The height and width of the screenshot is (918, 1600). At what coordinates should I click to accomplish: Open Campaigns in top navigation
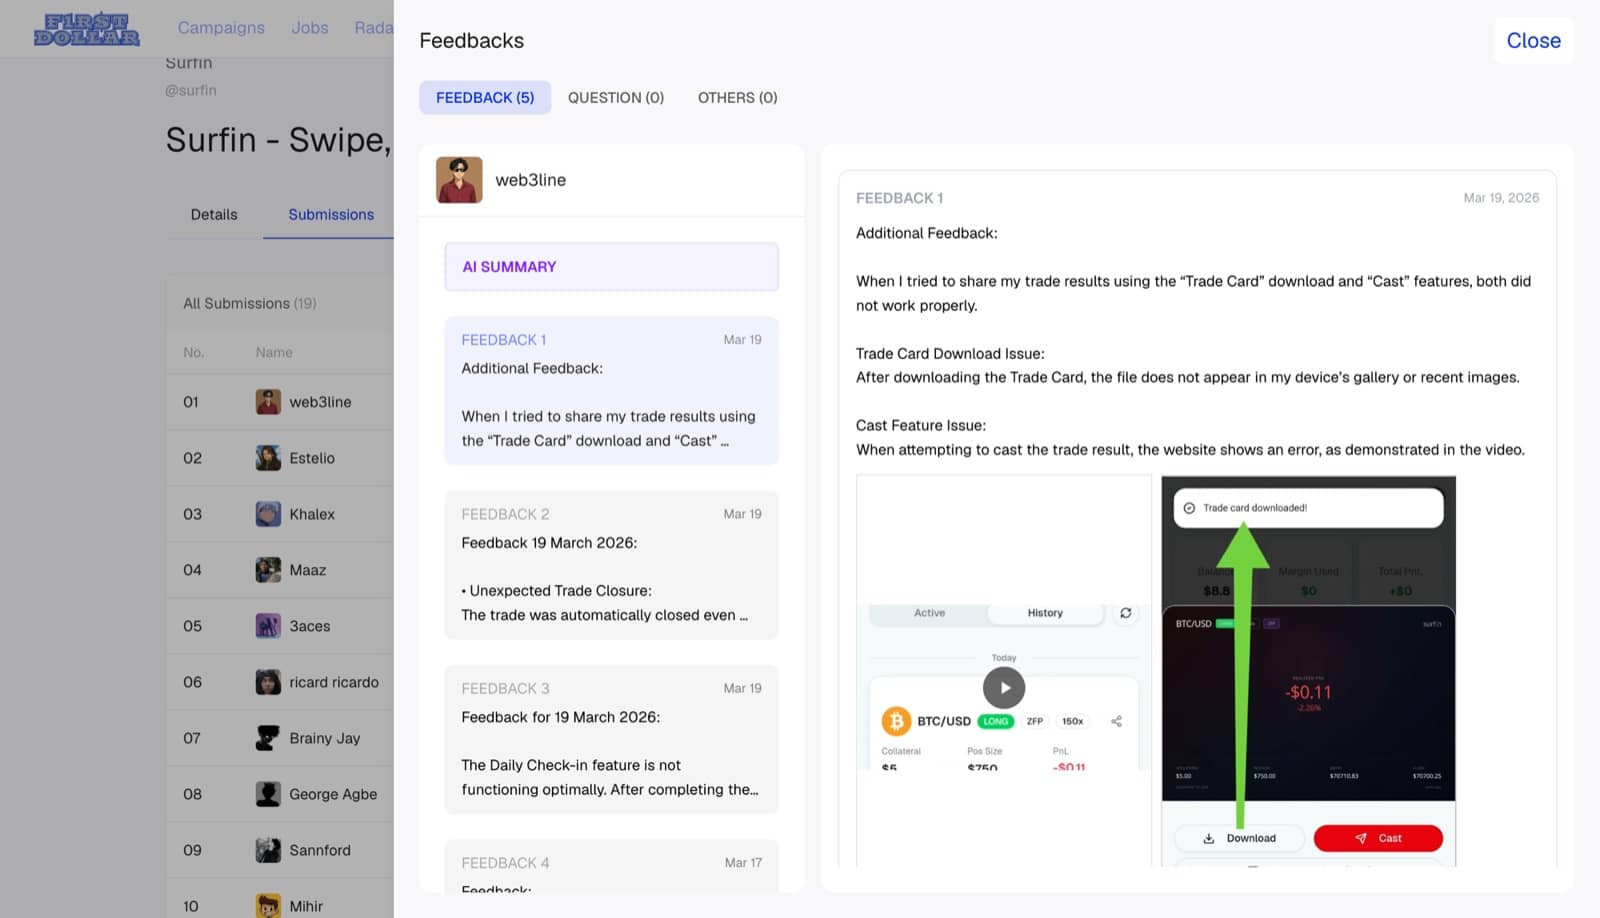coord(221,28)
